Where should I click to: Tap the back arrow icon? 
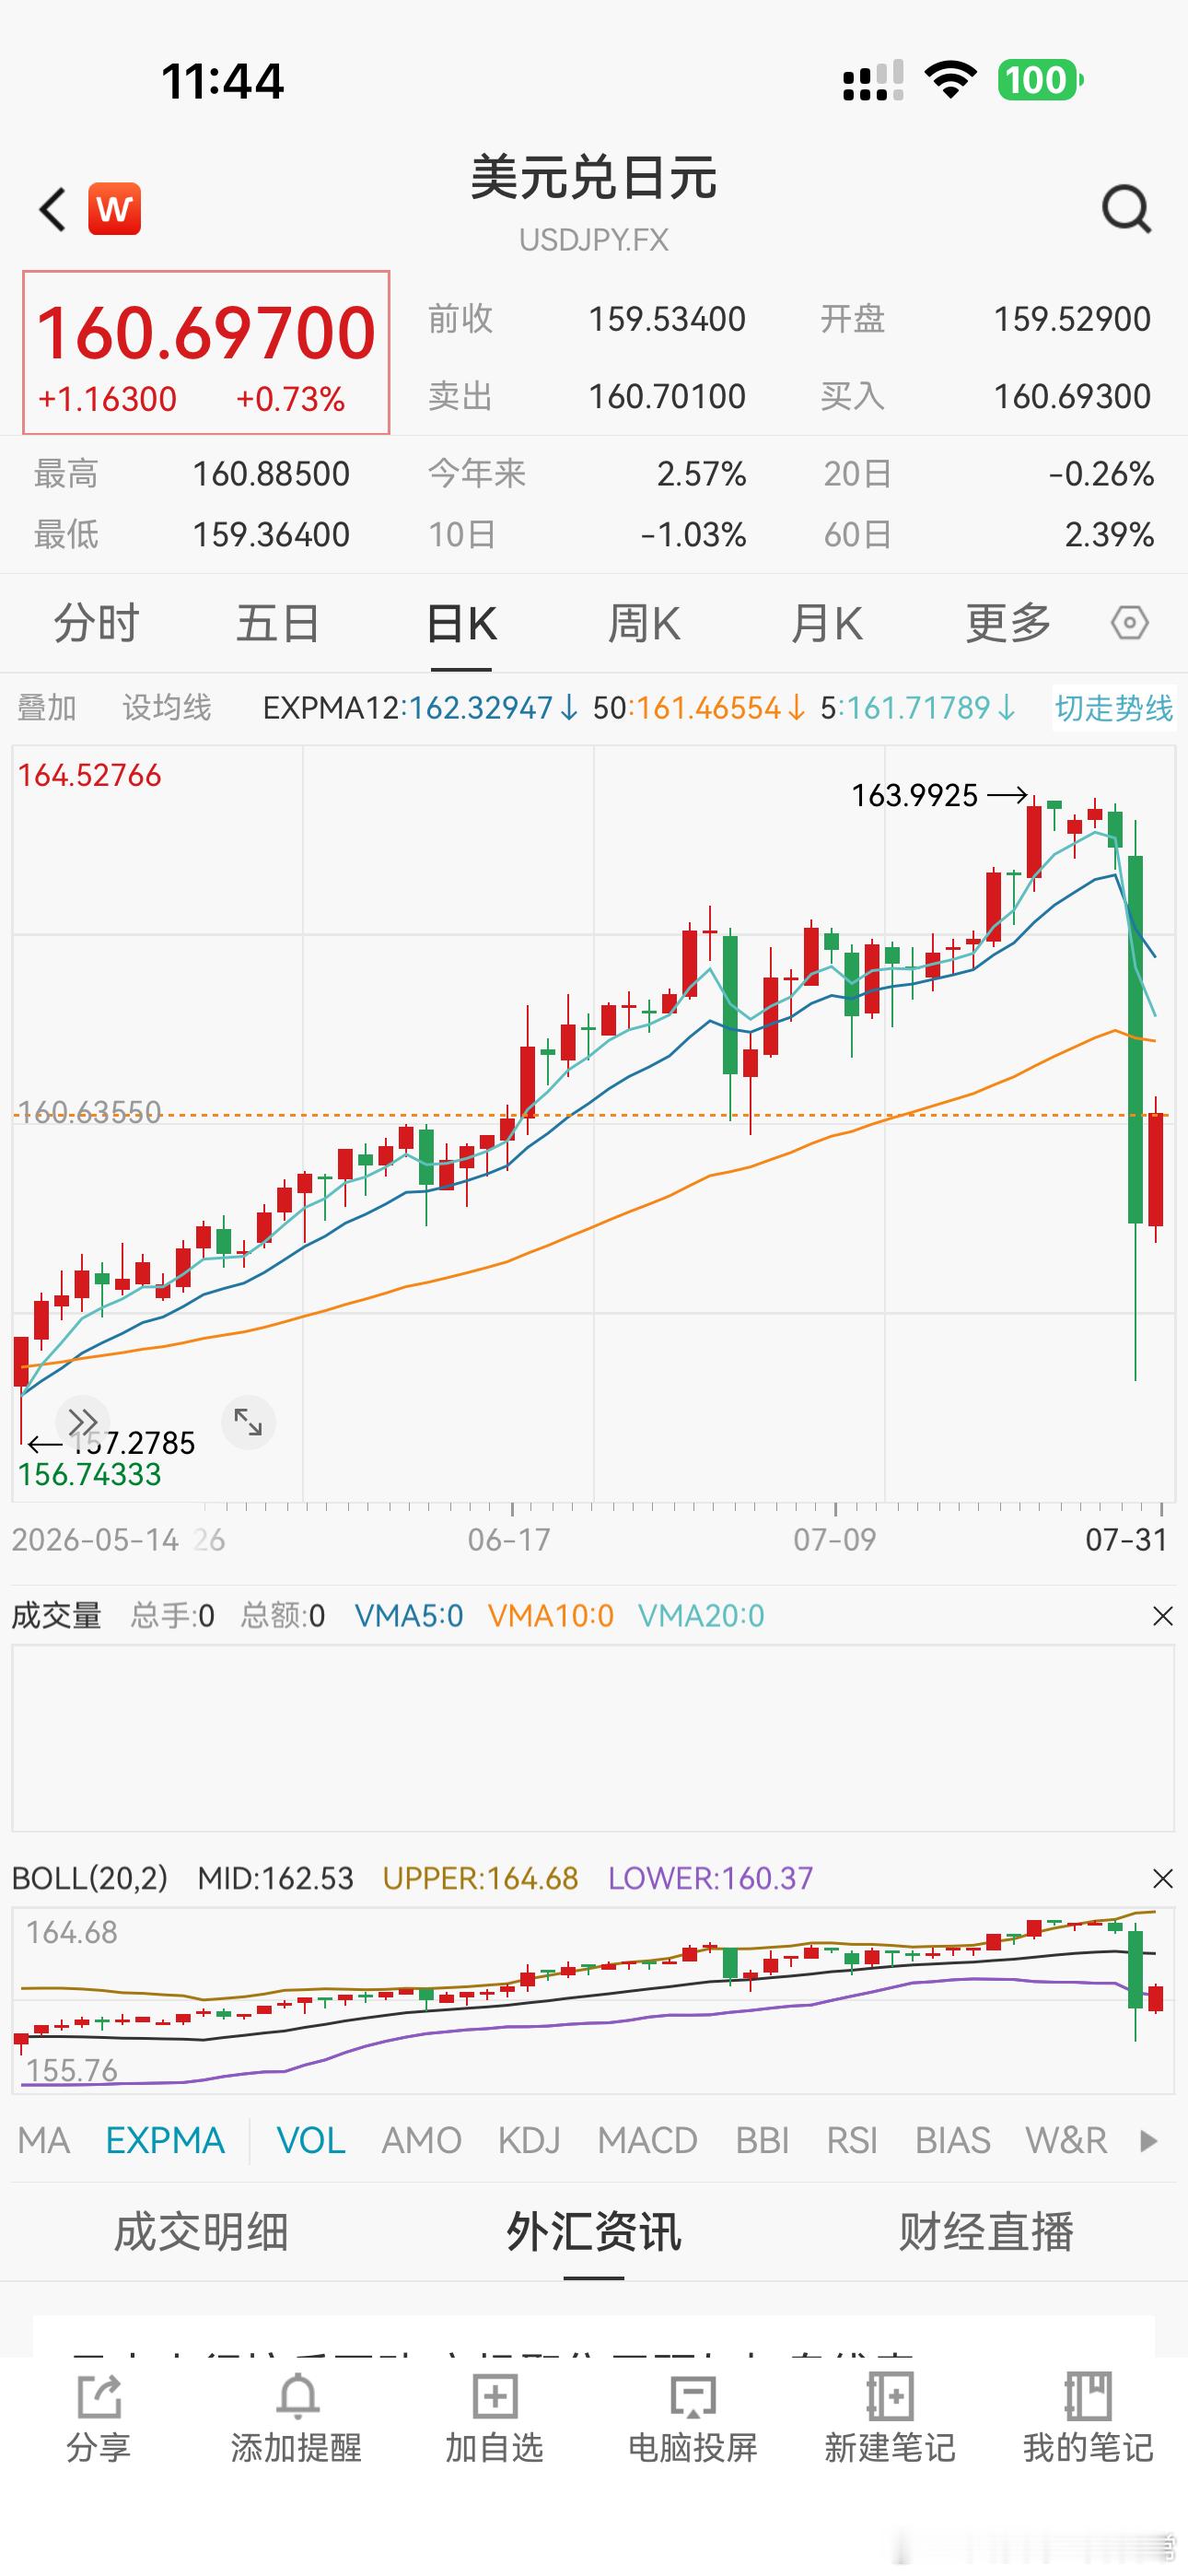tap(52, 210)
